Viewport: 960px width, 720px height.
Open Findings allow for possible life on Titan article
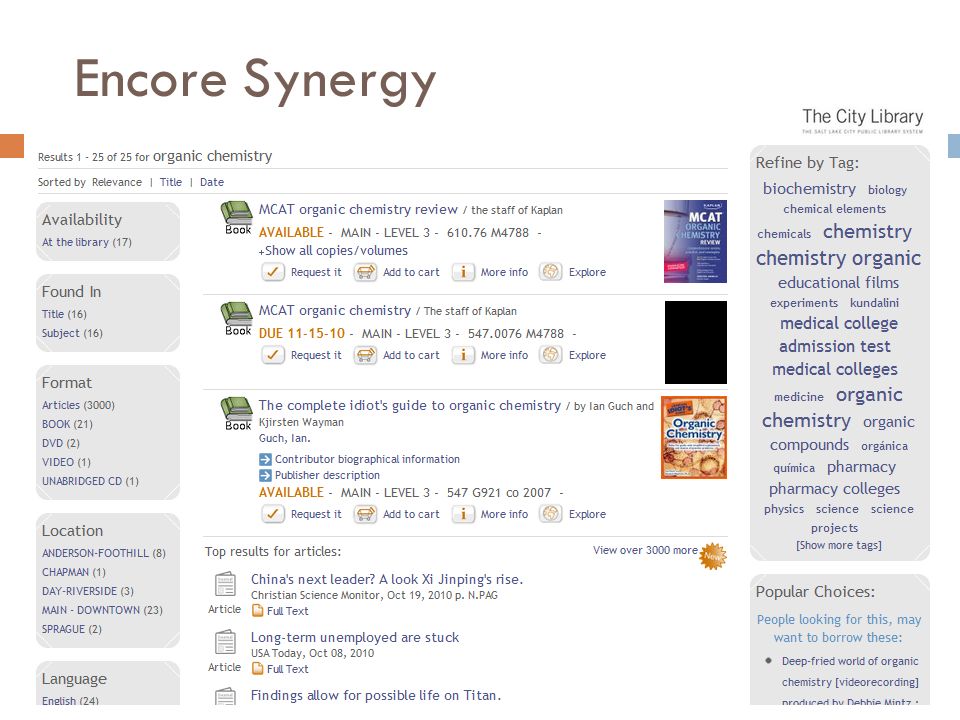point(376,696)
